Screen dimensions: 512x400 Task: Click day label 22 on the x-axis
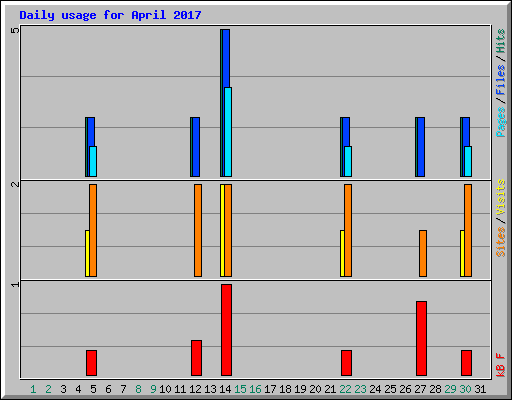pos(345,389)
